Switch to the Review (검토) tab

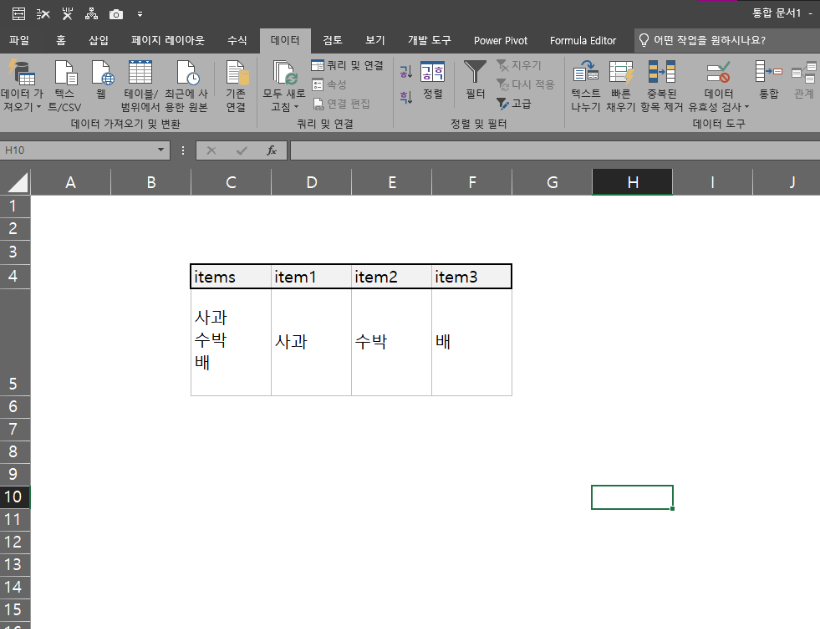click(x=332, y=40)
